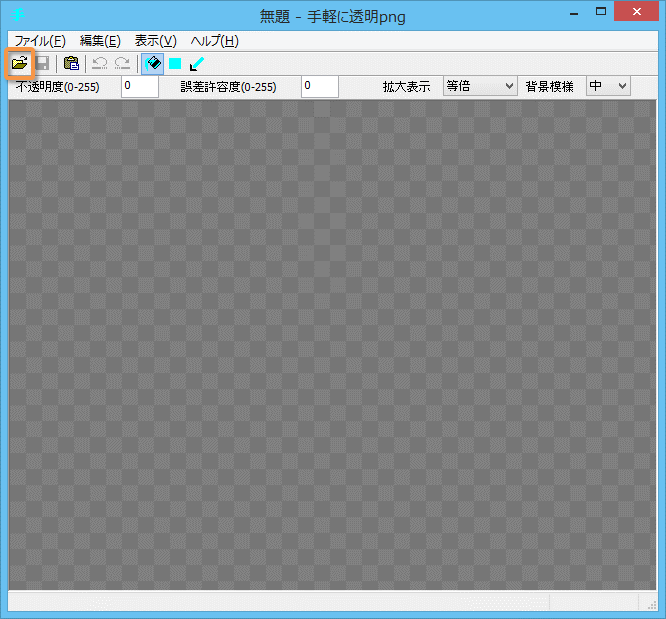The width and height of the screenshot is (666, 619).
Task: Click the app icon in title bar
Action: pyautogui.click(x=17, y=15)
